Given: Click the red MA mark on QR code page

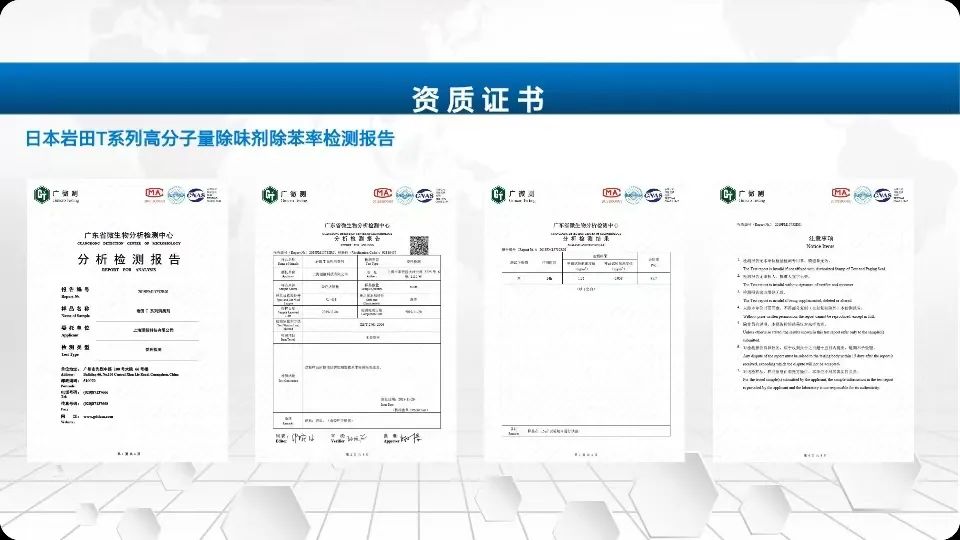Looking at the screenshot, I should coord(383,195).
